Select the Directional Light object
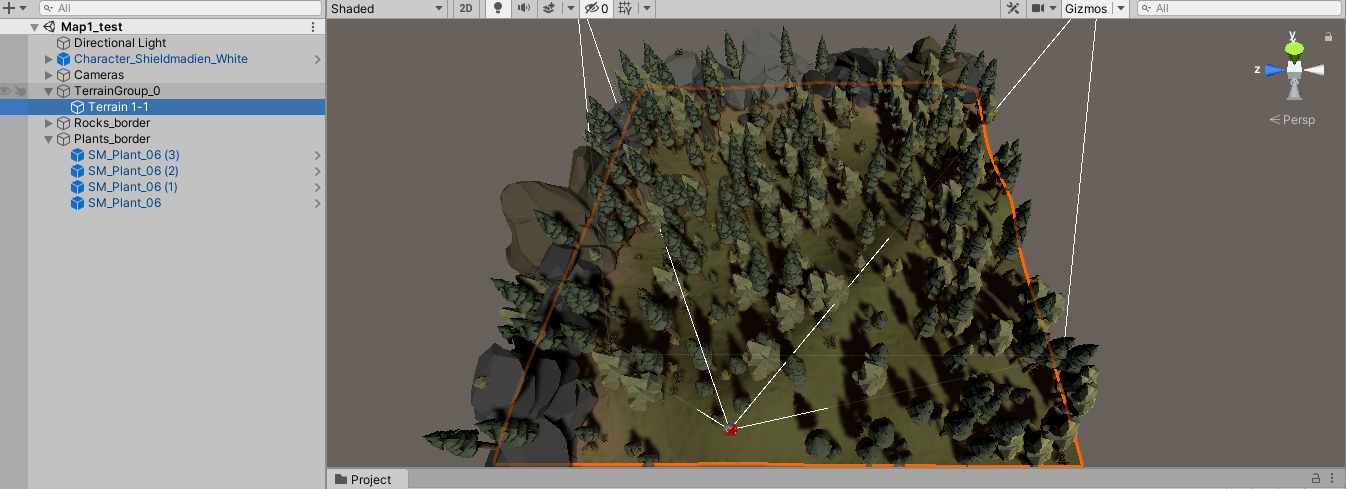Screen dimensions: 1346x489 point(120,43)
